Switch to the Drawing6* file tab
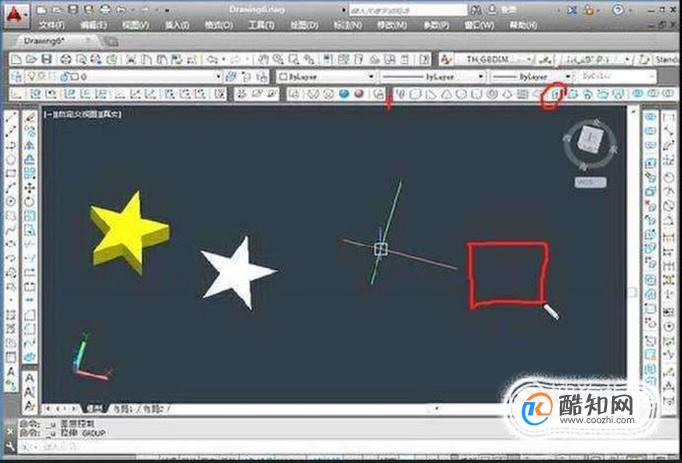 coord(44,41)
